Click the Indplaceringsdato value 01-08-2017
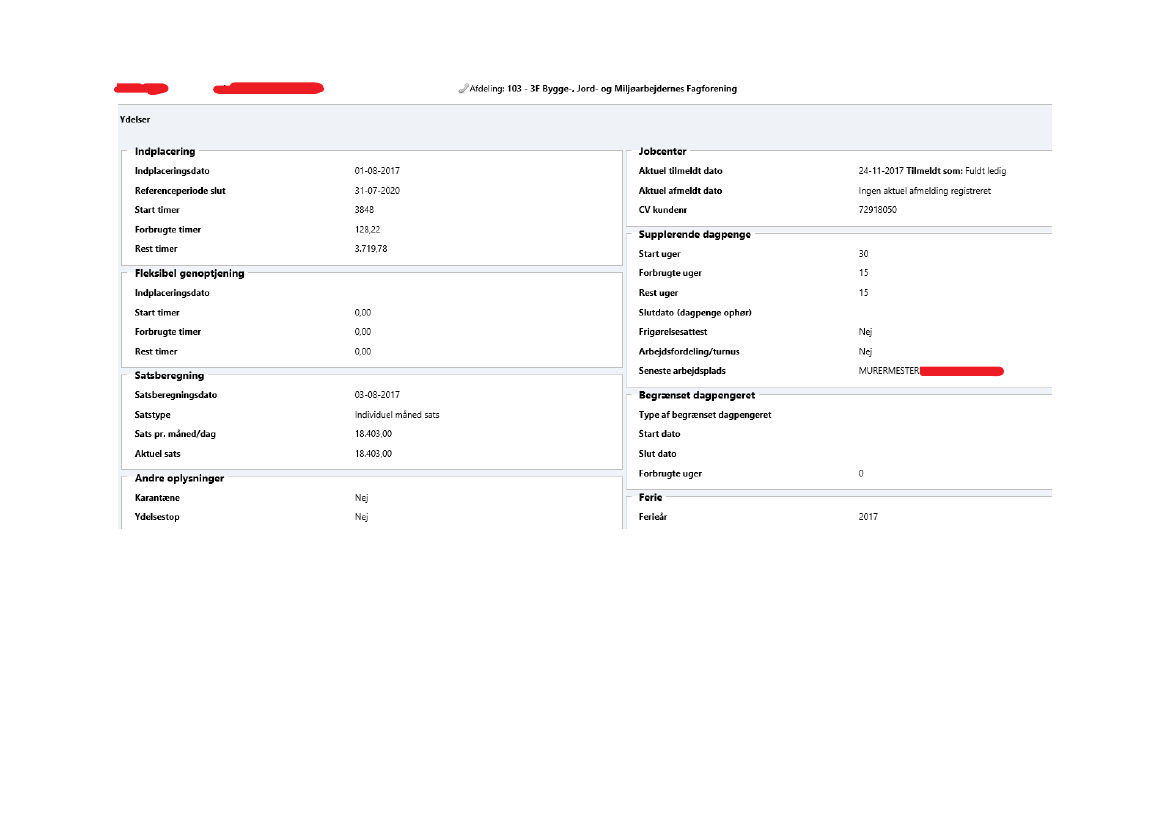 [x=377, y=171]
